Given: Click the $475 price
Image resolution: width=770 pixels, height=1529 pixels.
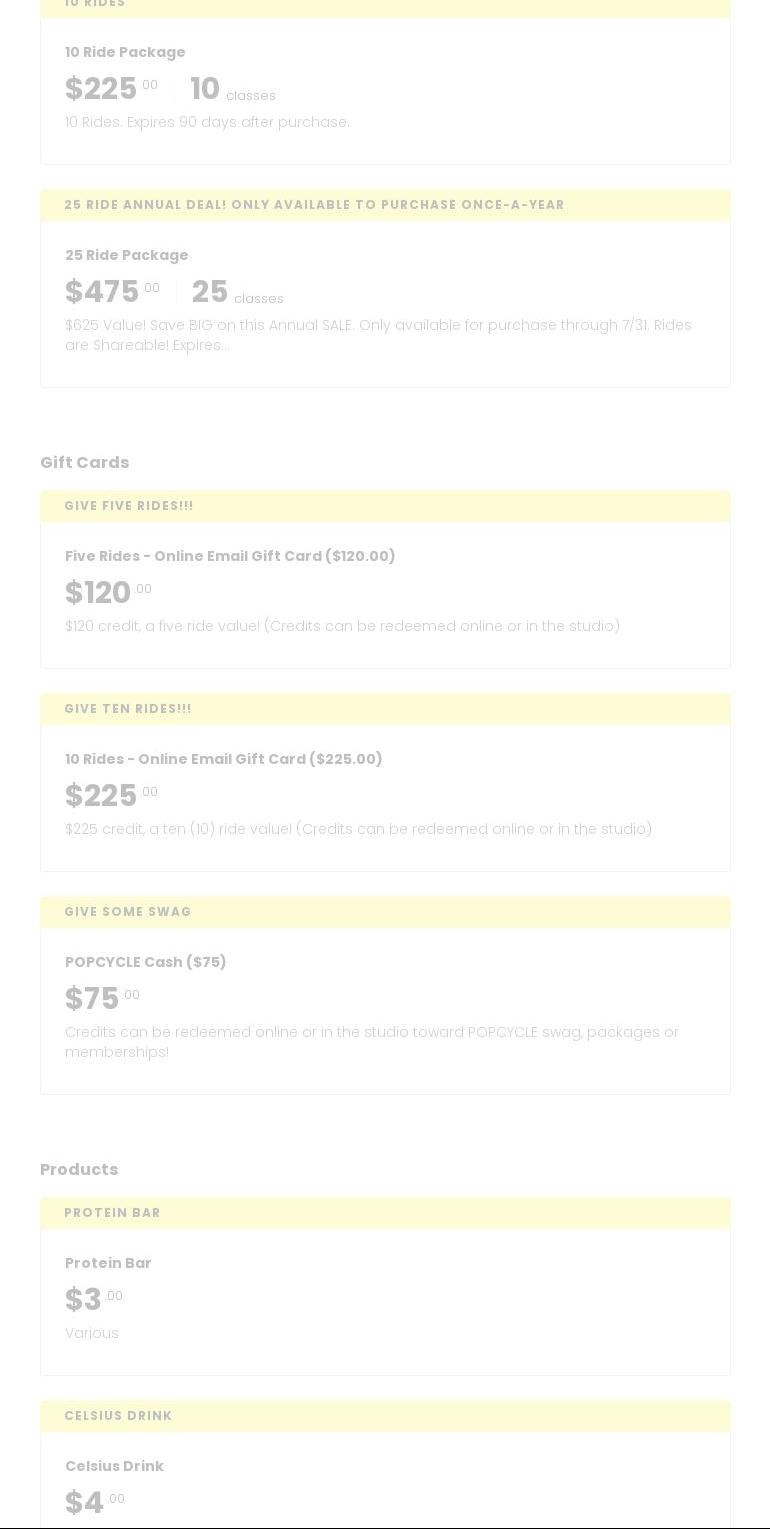Looking at the screenshot, I should (103, 292).
